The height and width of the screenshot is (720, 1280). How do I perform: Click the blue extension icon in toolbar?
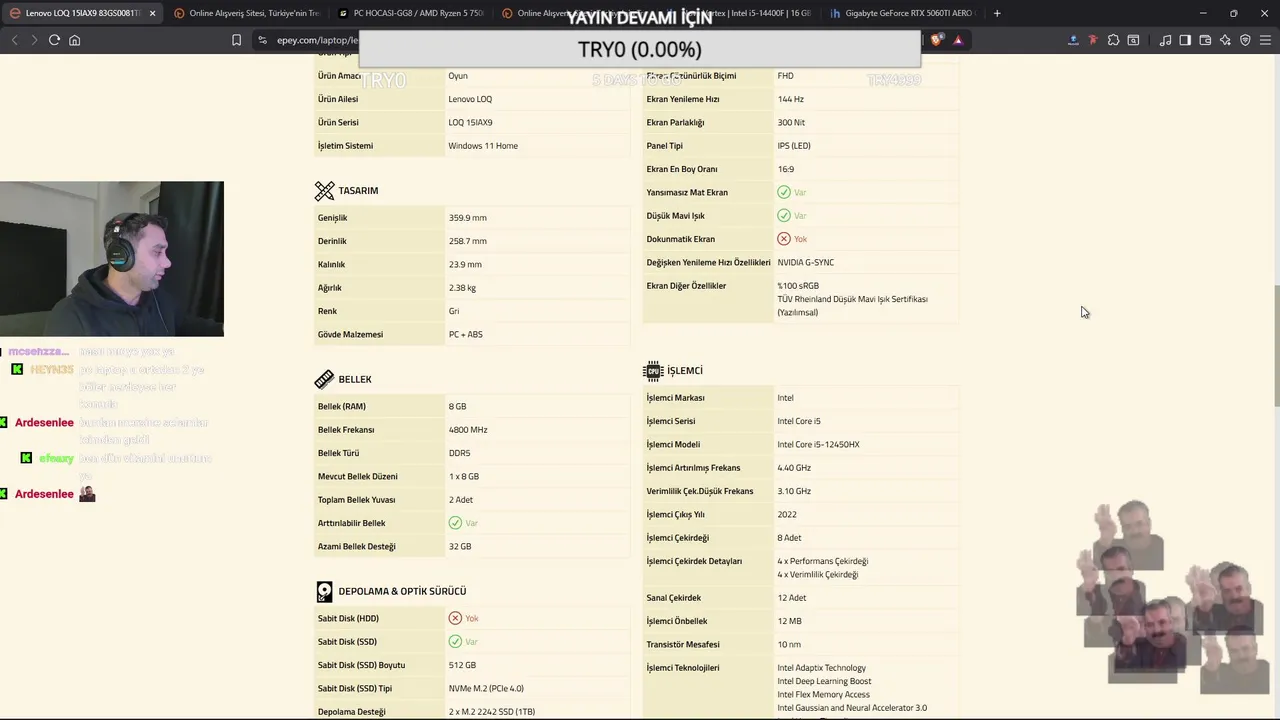click(1073, 40)
